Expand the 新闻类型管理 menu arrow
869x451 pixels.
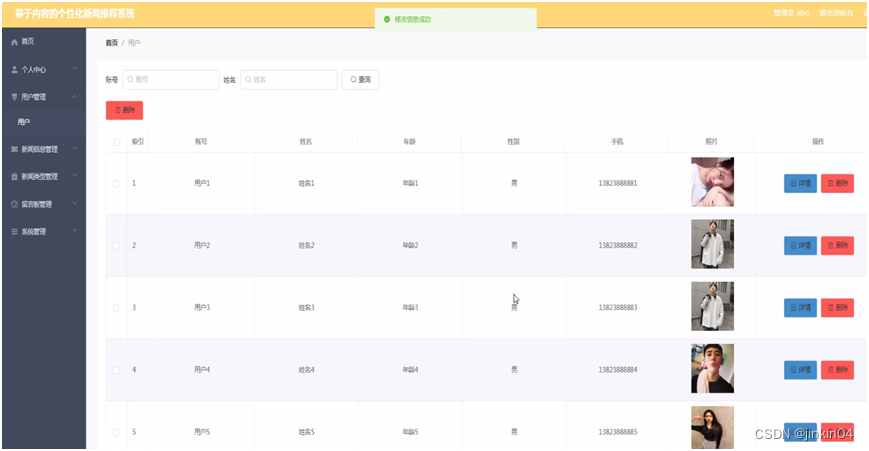pyautogui.click(x=75, y=176)
